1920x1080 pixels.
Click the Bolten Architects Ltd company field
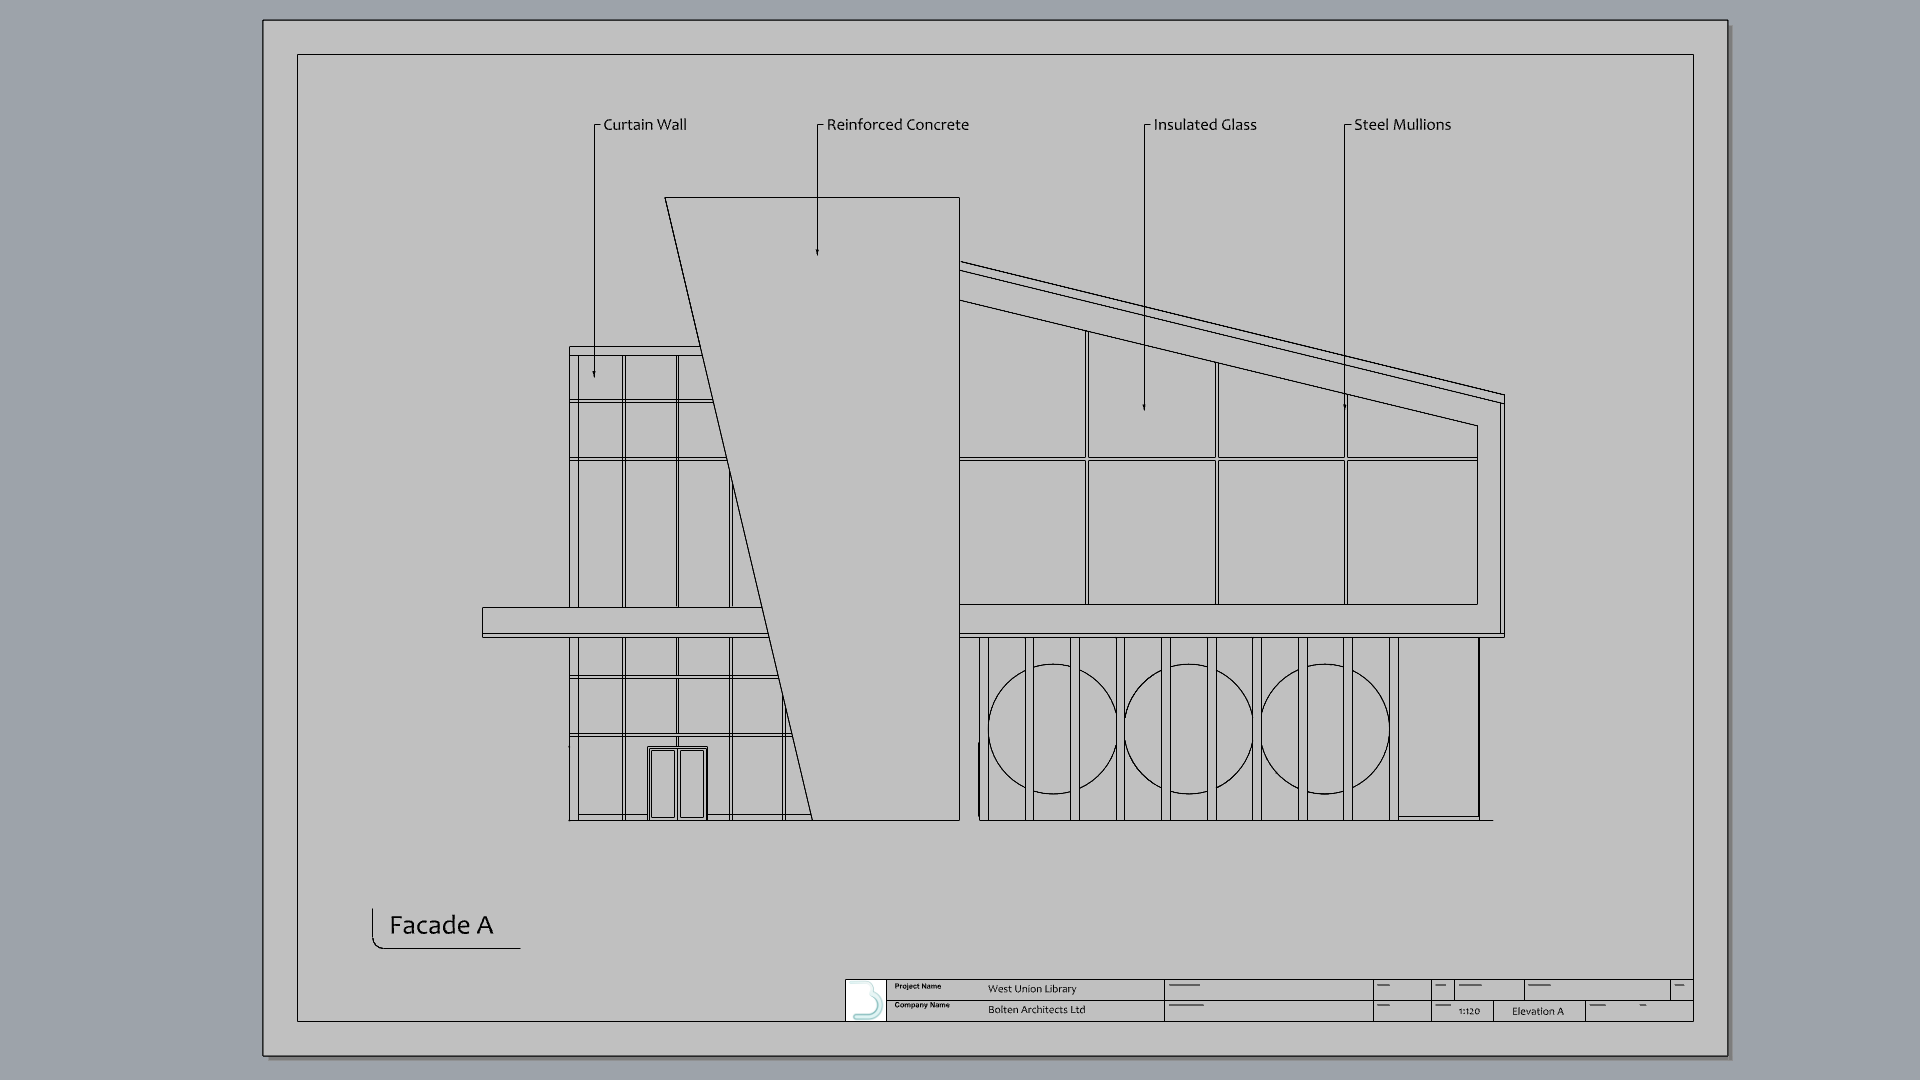[1036, 1010]
